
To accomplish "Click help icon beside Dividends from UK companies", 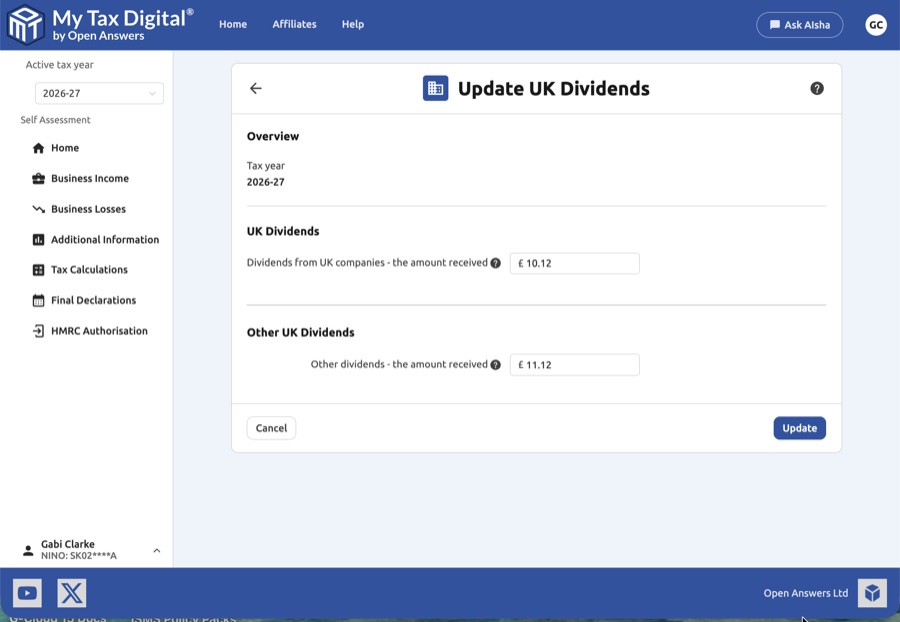I will [496, 264].
